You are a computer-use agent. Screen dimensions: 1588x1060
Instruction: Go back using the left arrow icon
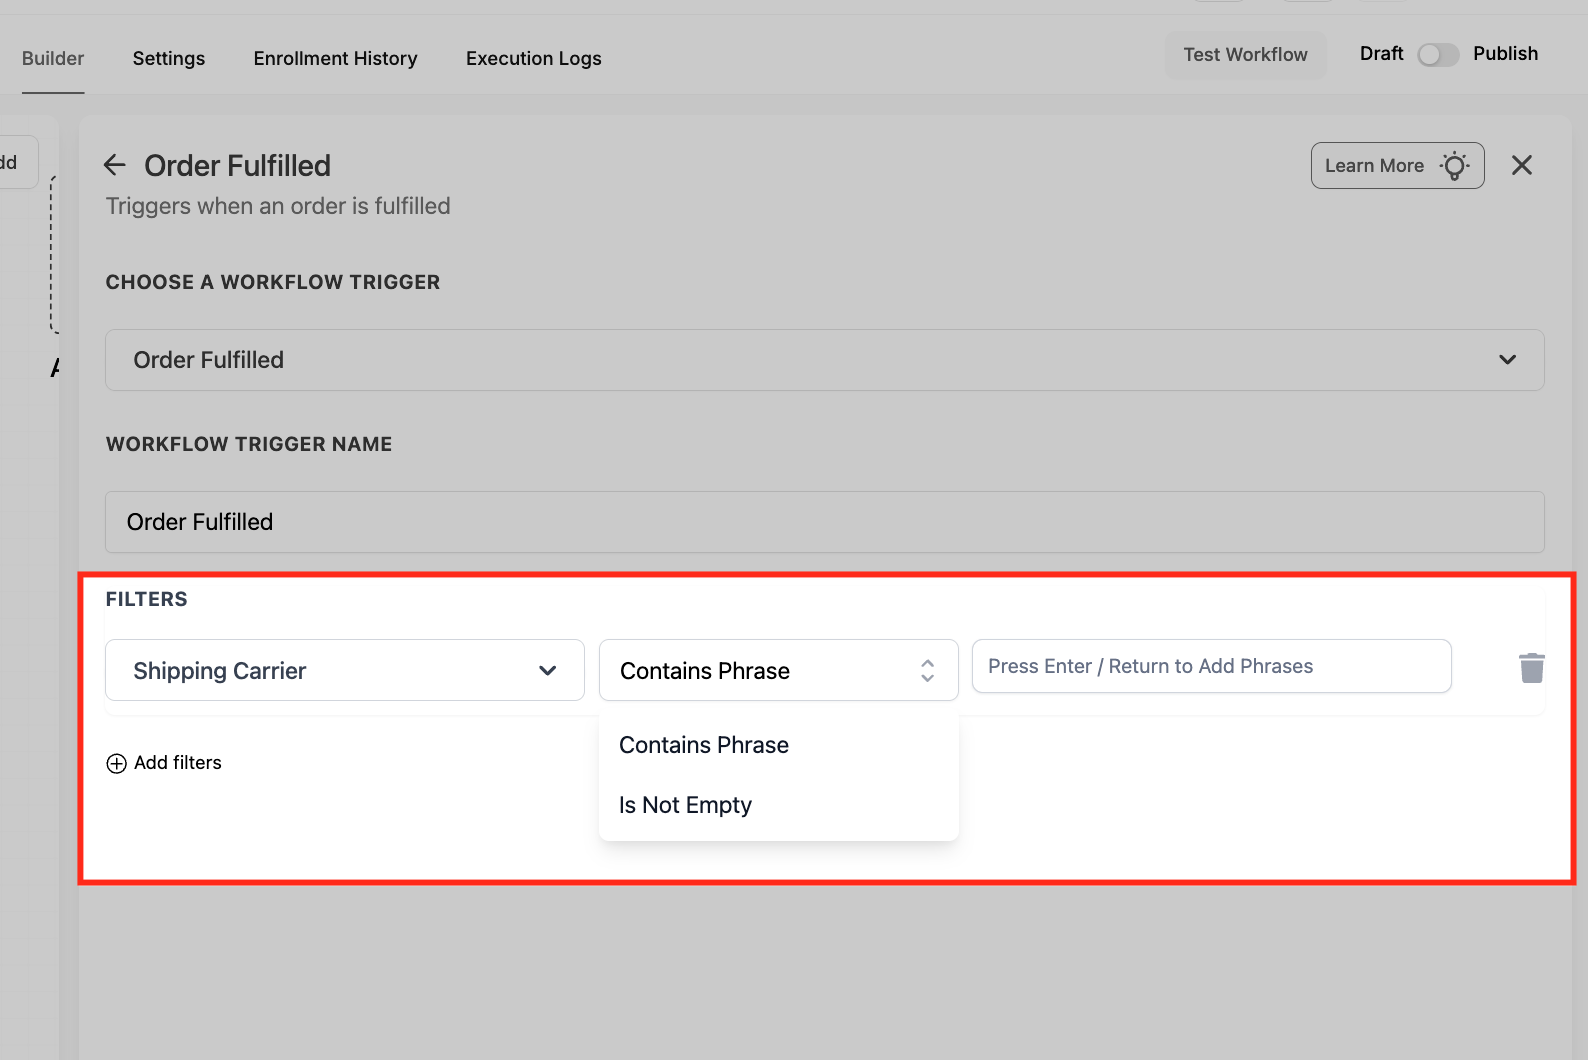115,165
